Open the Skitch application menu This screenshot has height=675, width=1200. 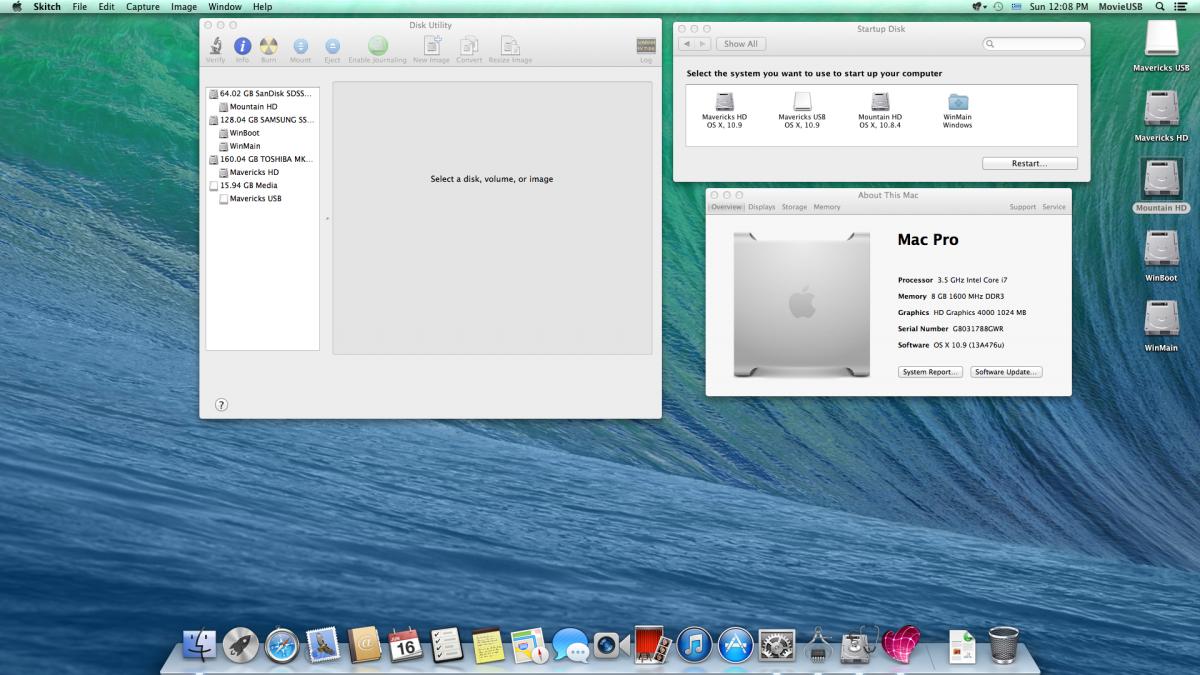tap(47, 6)
